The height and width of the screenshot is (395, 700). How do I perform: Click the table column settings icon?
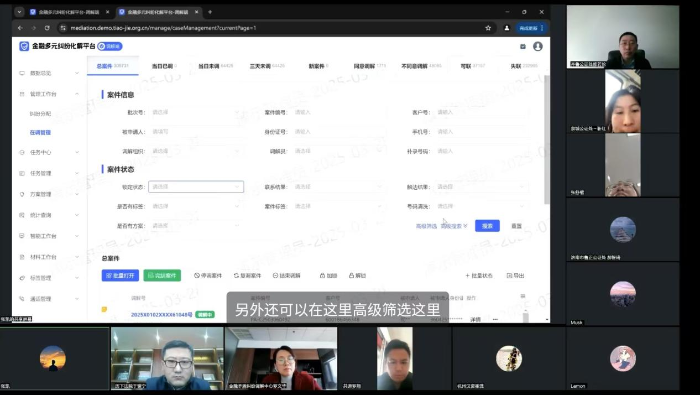click(523, 296)
